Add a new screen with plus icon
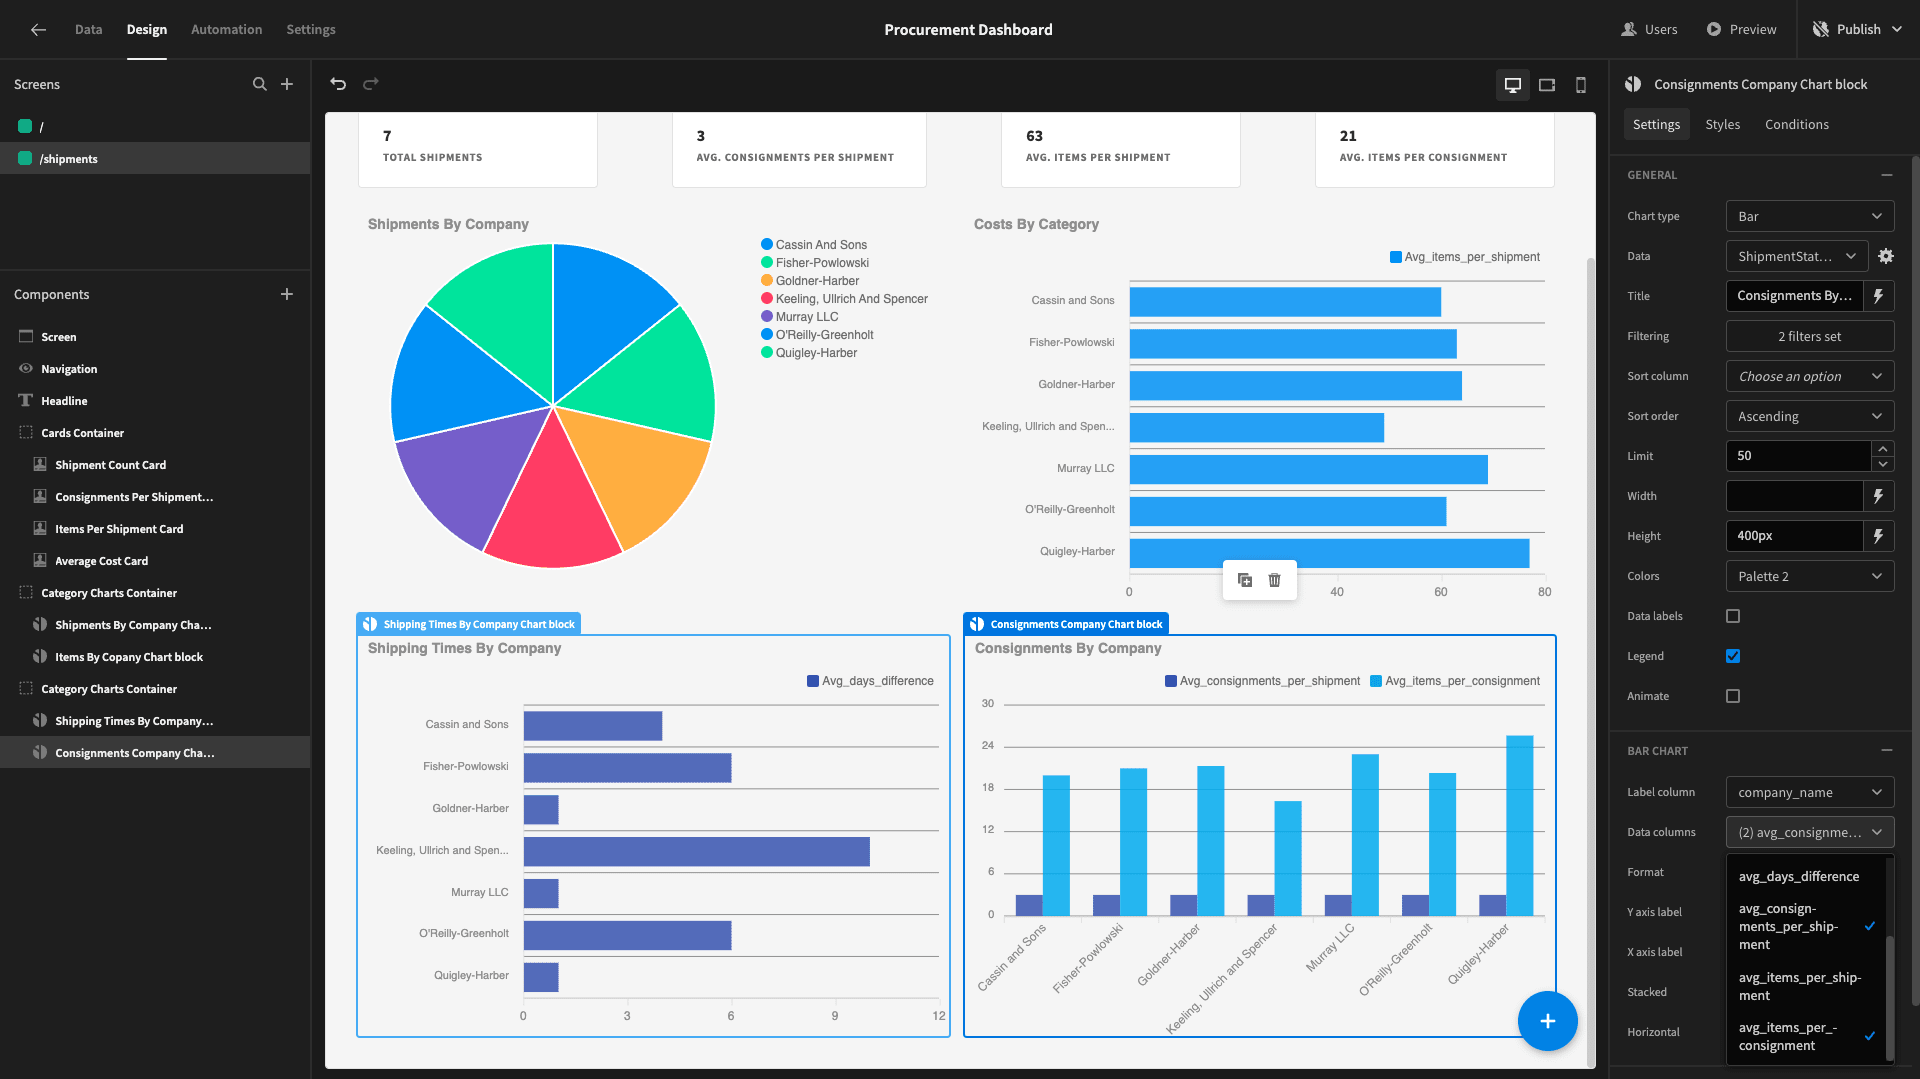Viewport: 1920px width, 1079px height. click(287, 84)
